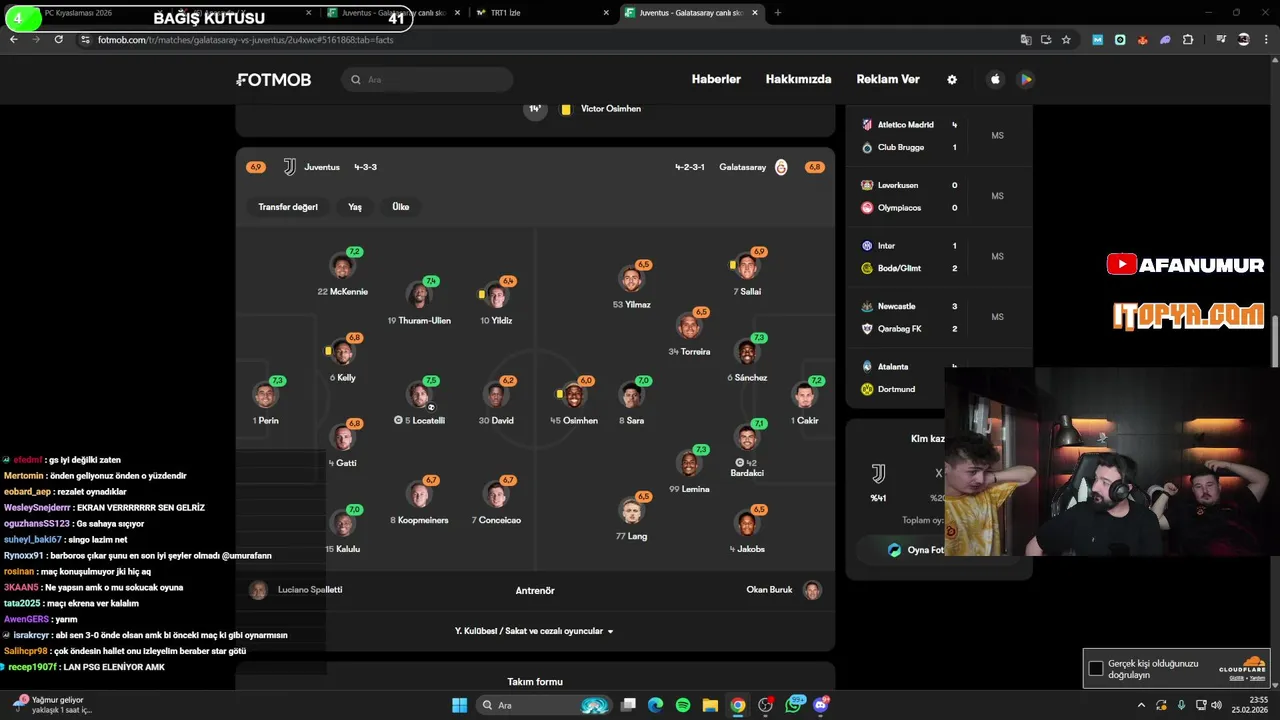Open a new browser tab with plus

[778, 13]
